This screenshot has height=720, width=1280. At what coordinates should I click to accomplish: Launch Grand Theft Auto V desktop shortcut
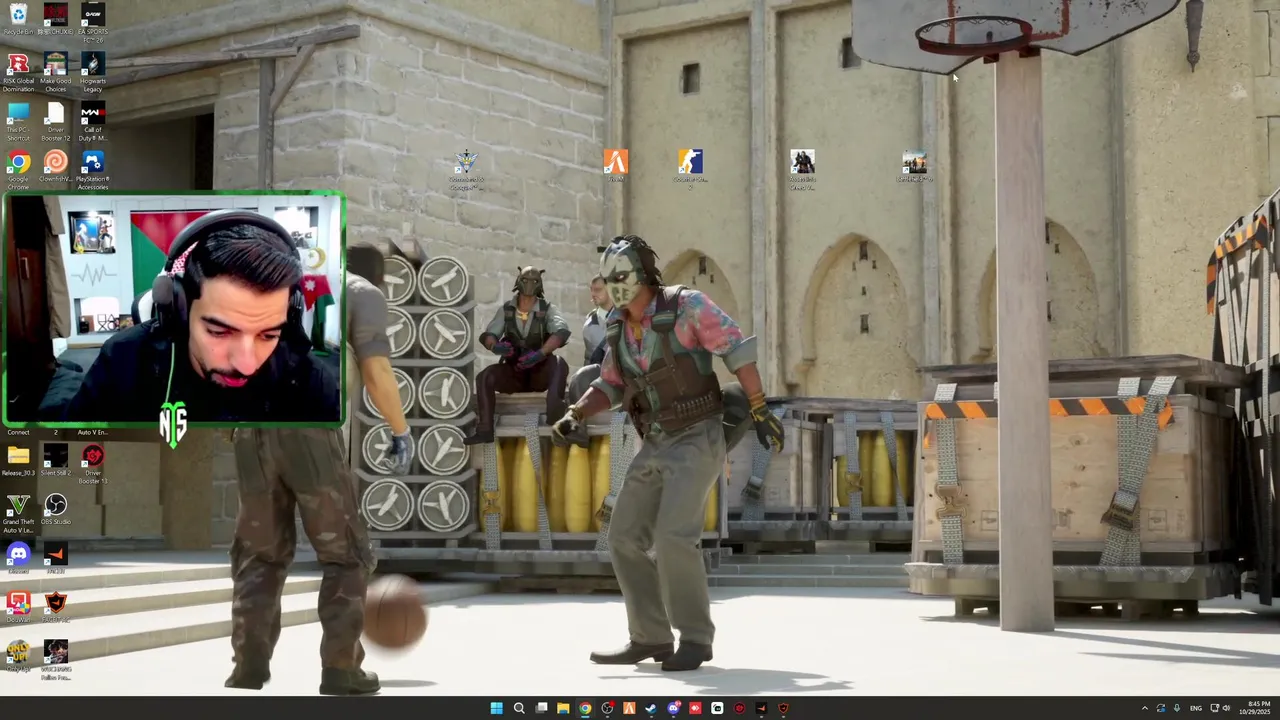point(18,512)
